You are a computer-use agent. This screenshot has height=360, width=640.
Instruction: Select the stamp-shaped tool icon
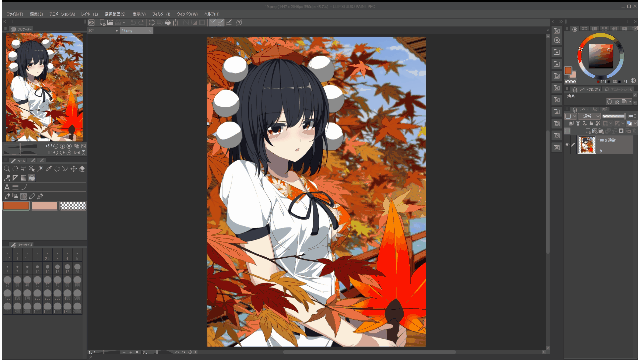tap(7, 187)
